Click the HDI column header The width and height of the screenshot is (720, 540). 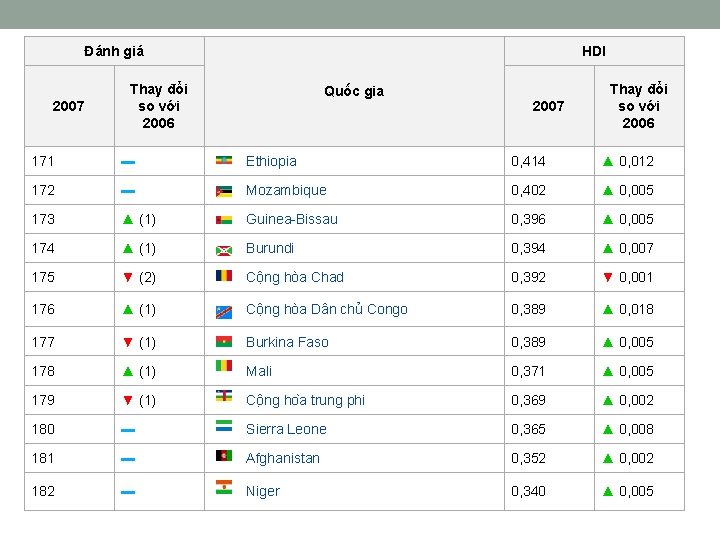[x=594, y=51]
